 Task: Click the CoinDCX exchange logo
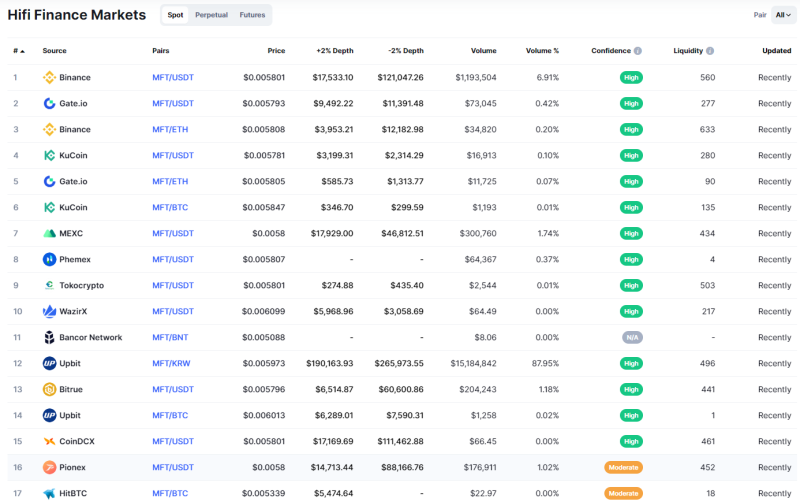(x=49, y=441)
